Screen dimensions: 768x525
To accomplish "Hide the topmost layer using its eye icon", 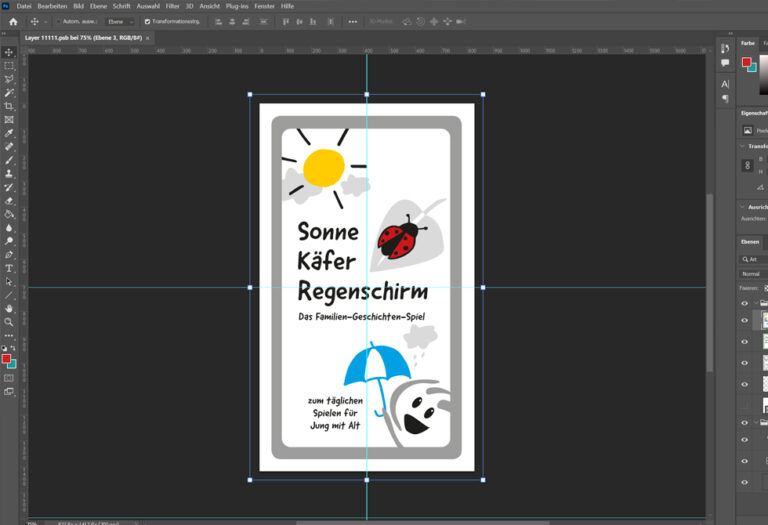I will tap(744, 303).
